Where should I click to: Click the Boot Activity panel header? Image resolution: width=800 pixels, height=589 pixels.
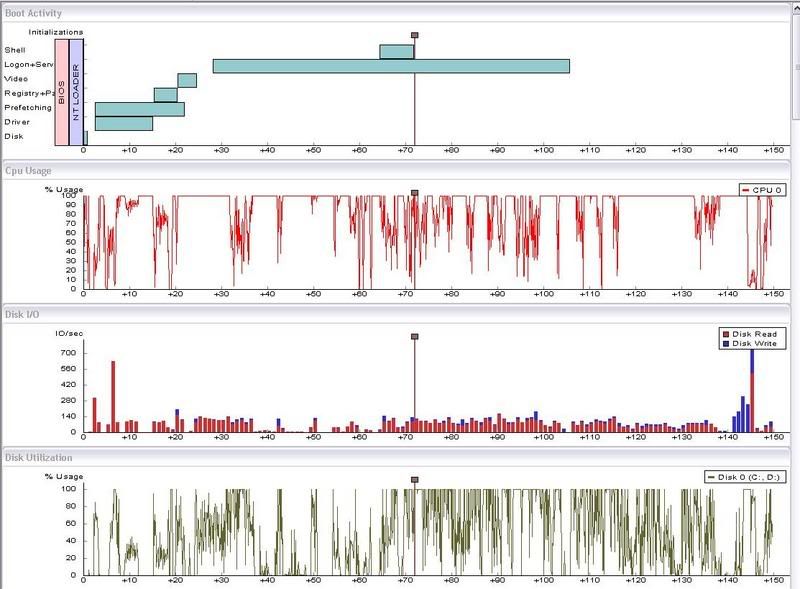(396, 13)
